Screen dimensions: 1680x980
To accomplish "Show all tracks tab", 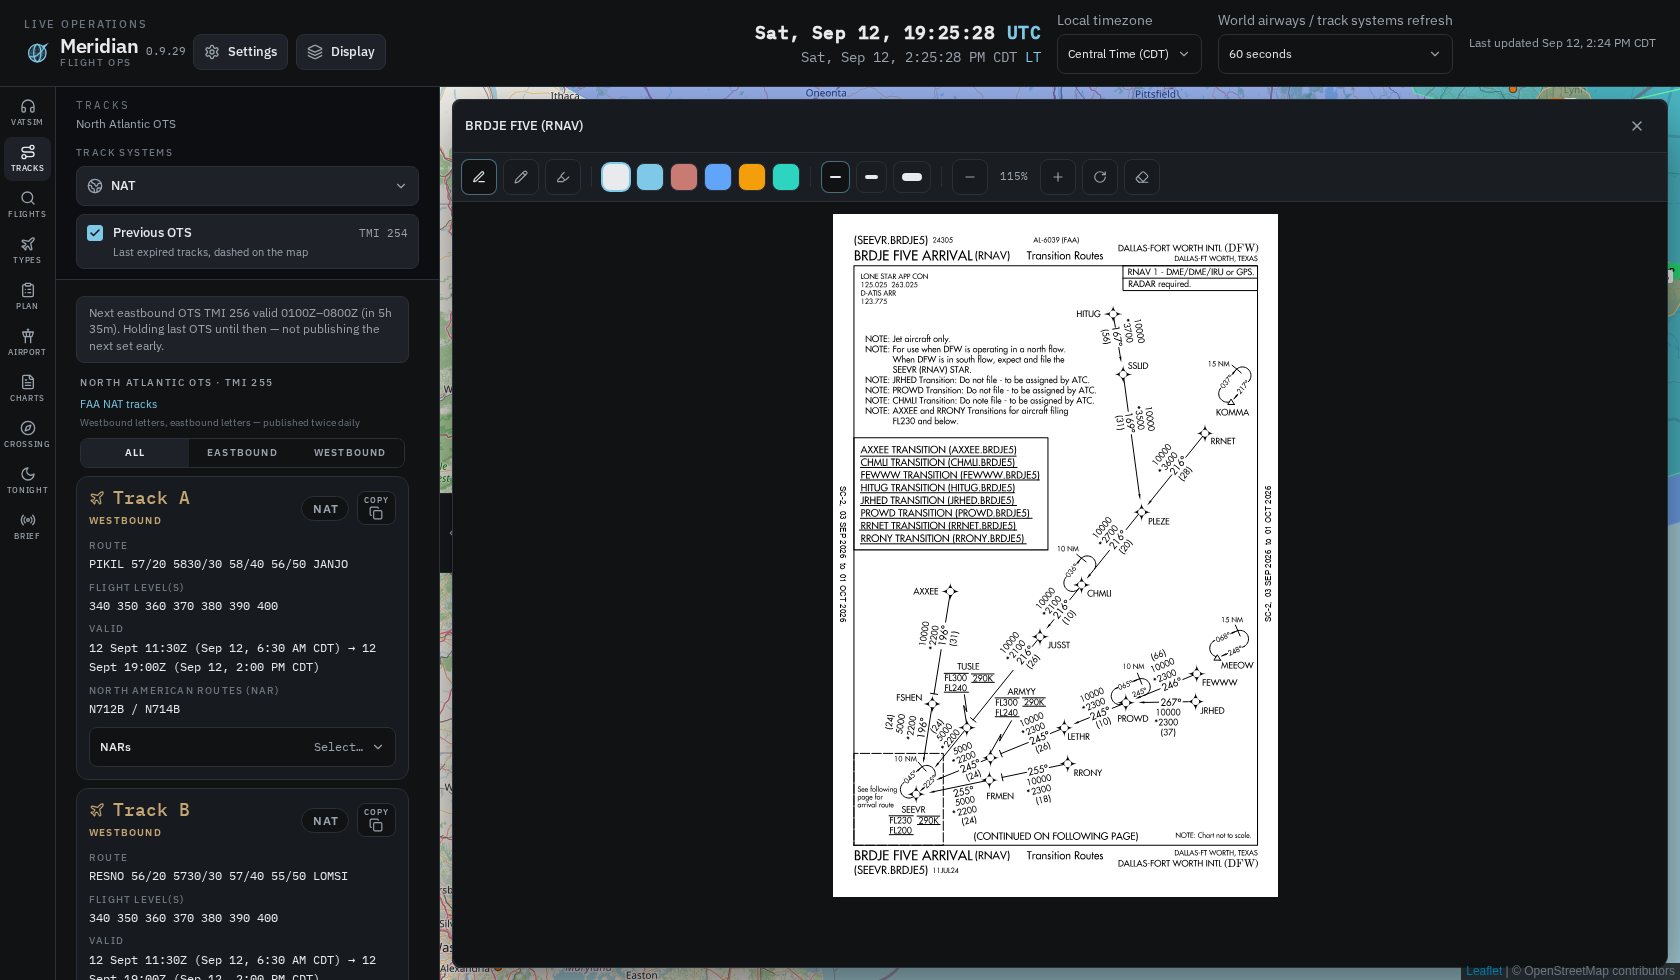I will [x=135, y=453].
